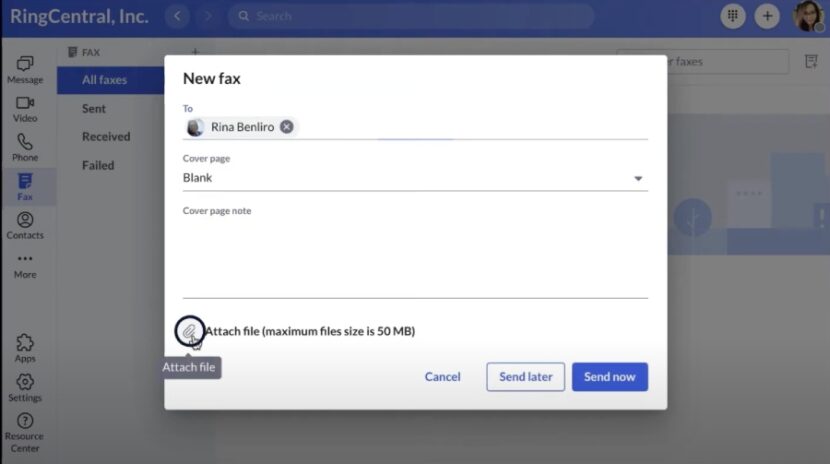Click the Send later button
The image size is (830, 464).
pyautogui.click(x=525, y=377)
